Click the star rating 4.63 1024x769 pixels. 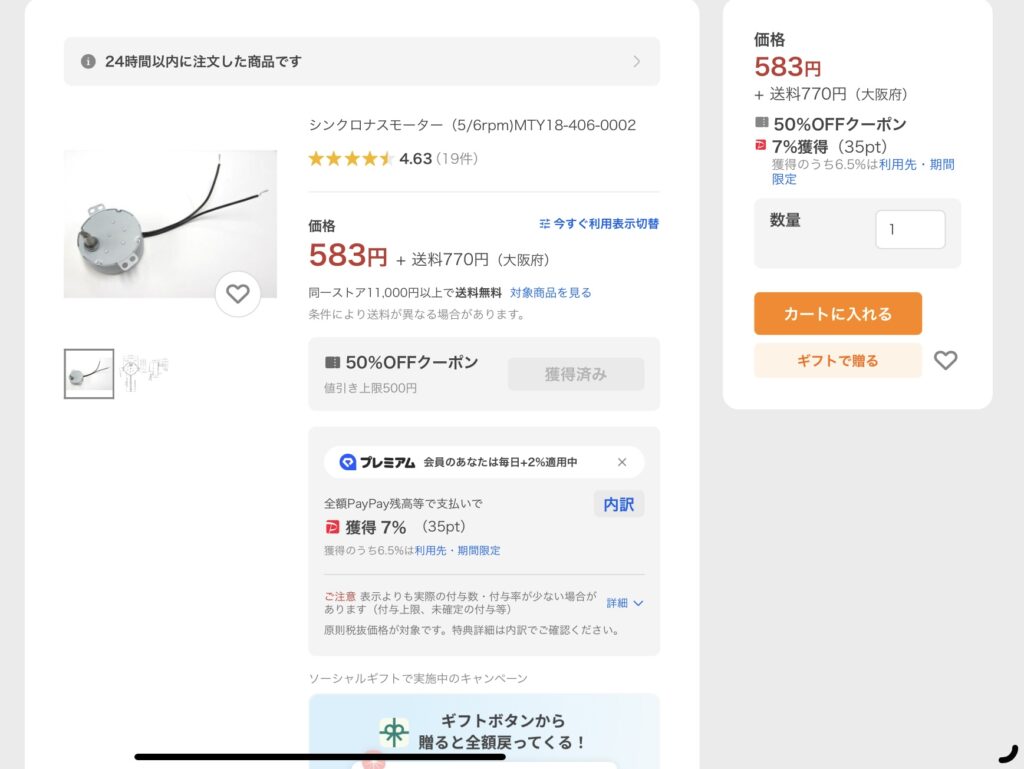tap(393, 159)
